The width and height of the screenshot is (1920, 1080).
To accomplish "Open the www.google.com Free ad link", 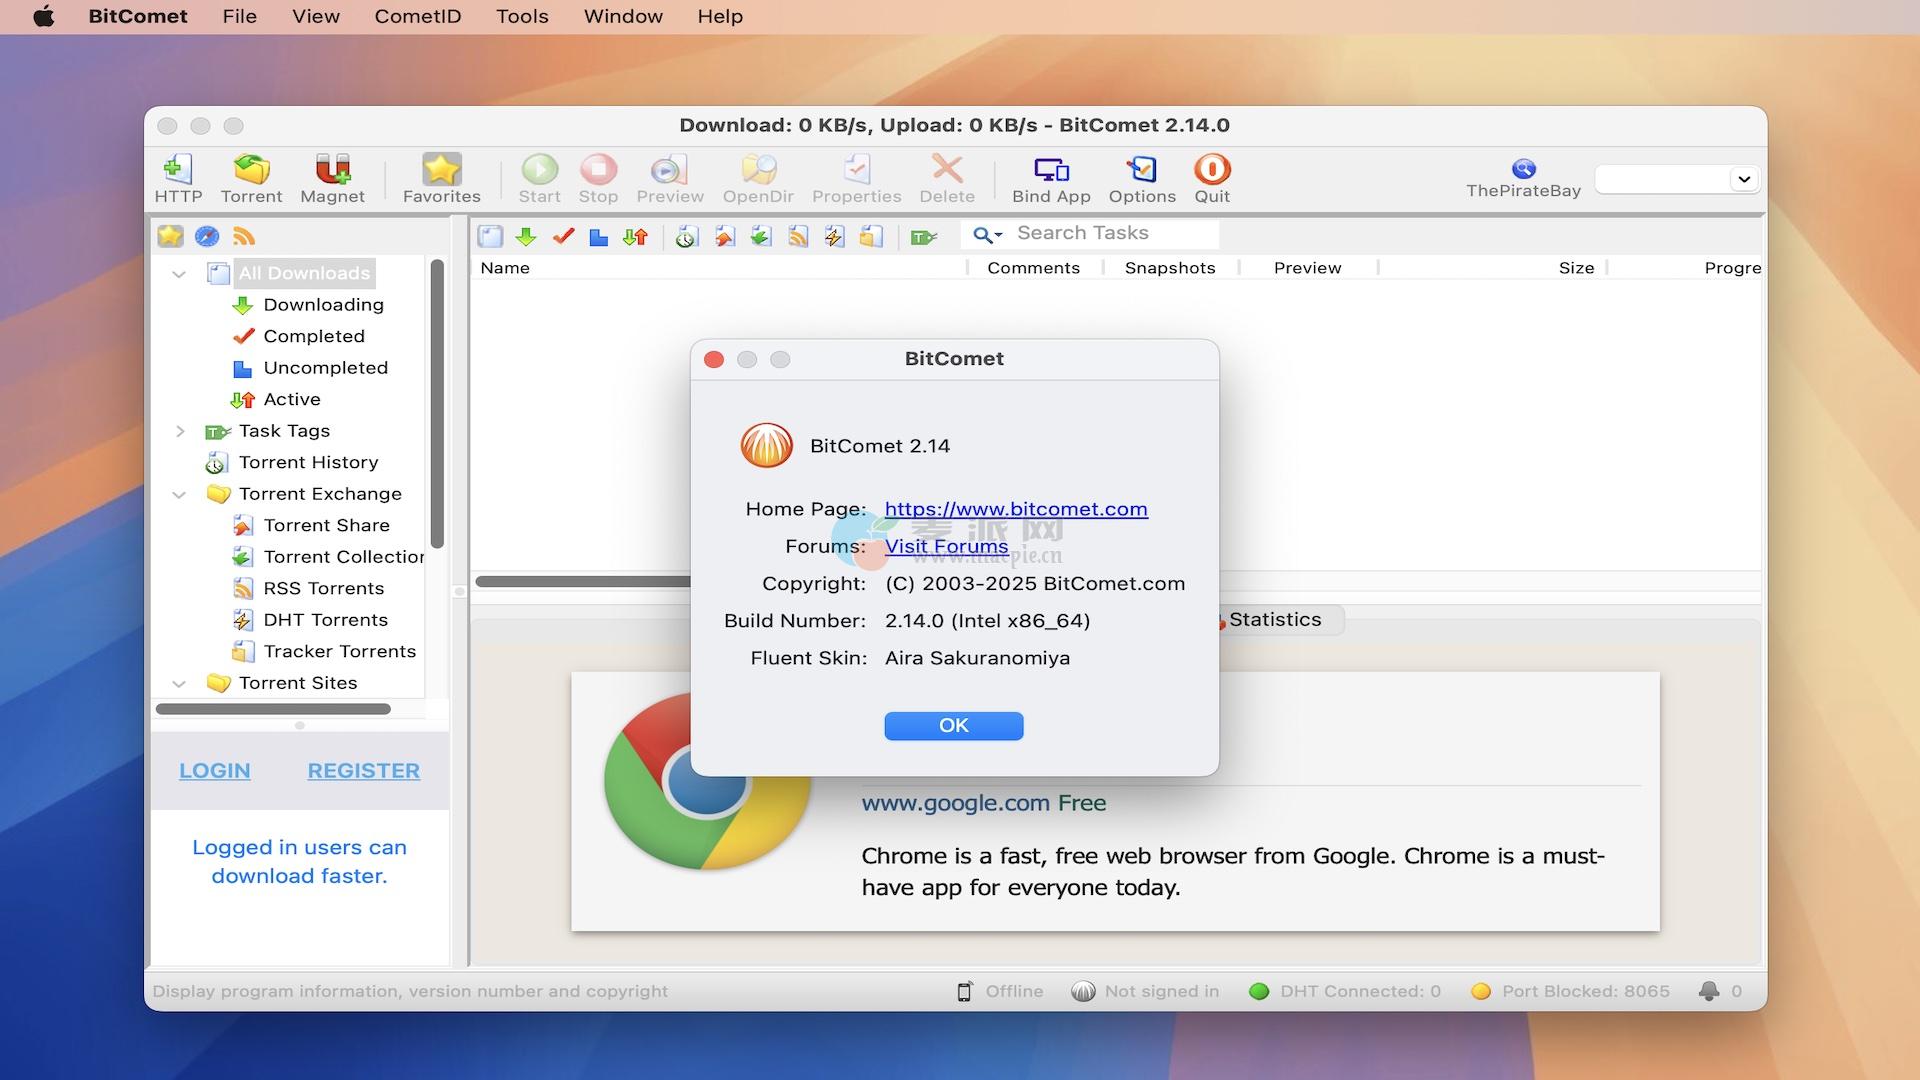I will tap(984, 803).
